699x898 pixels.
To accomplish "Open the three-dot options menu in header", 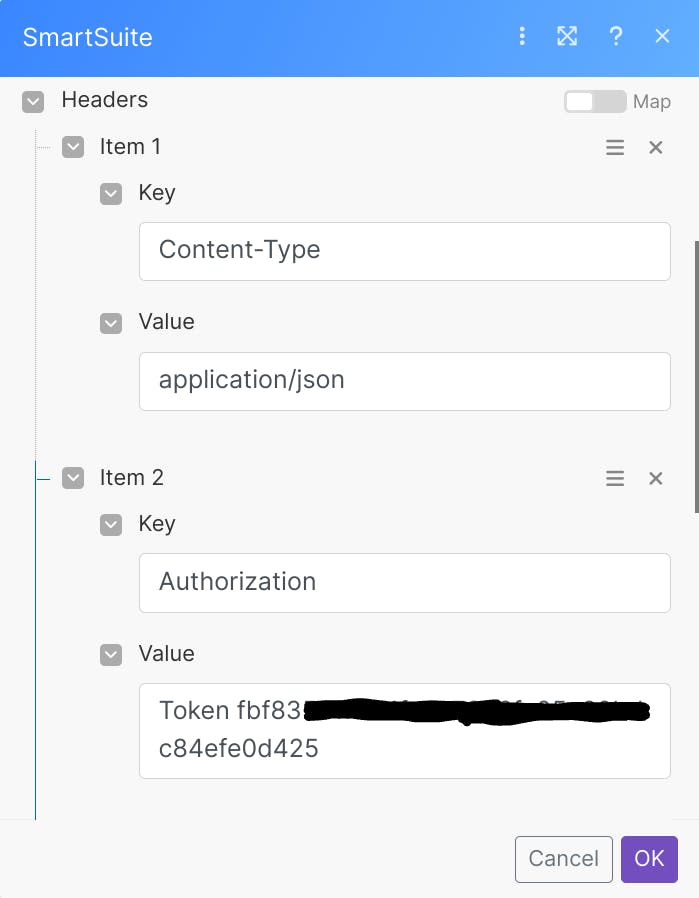I will click(x=522, y=36).
